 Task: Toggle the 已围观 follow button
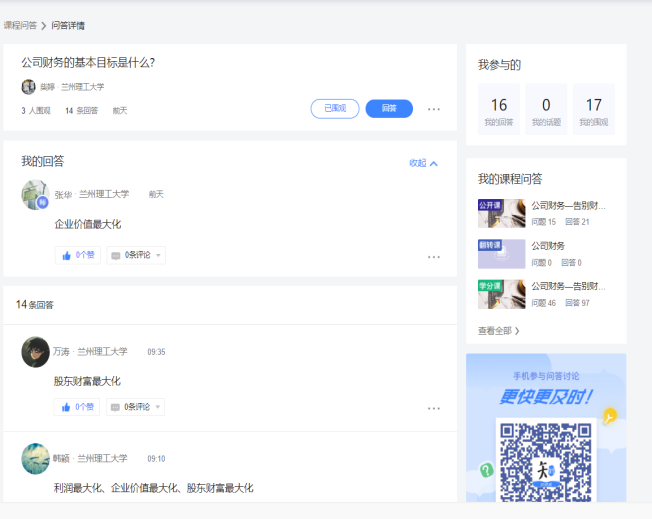tap(335, 109)
